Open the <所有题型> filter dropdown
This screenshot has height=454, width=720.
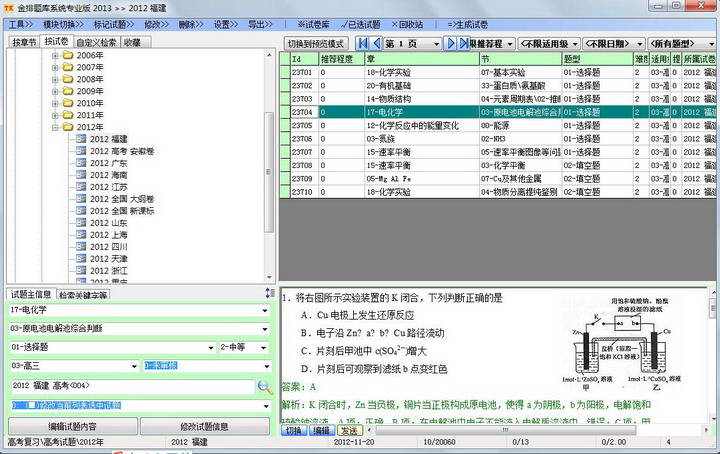pyautogui.click(x=711, y=44)
